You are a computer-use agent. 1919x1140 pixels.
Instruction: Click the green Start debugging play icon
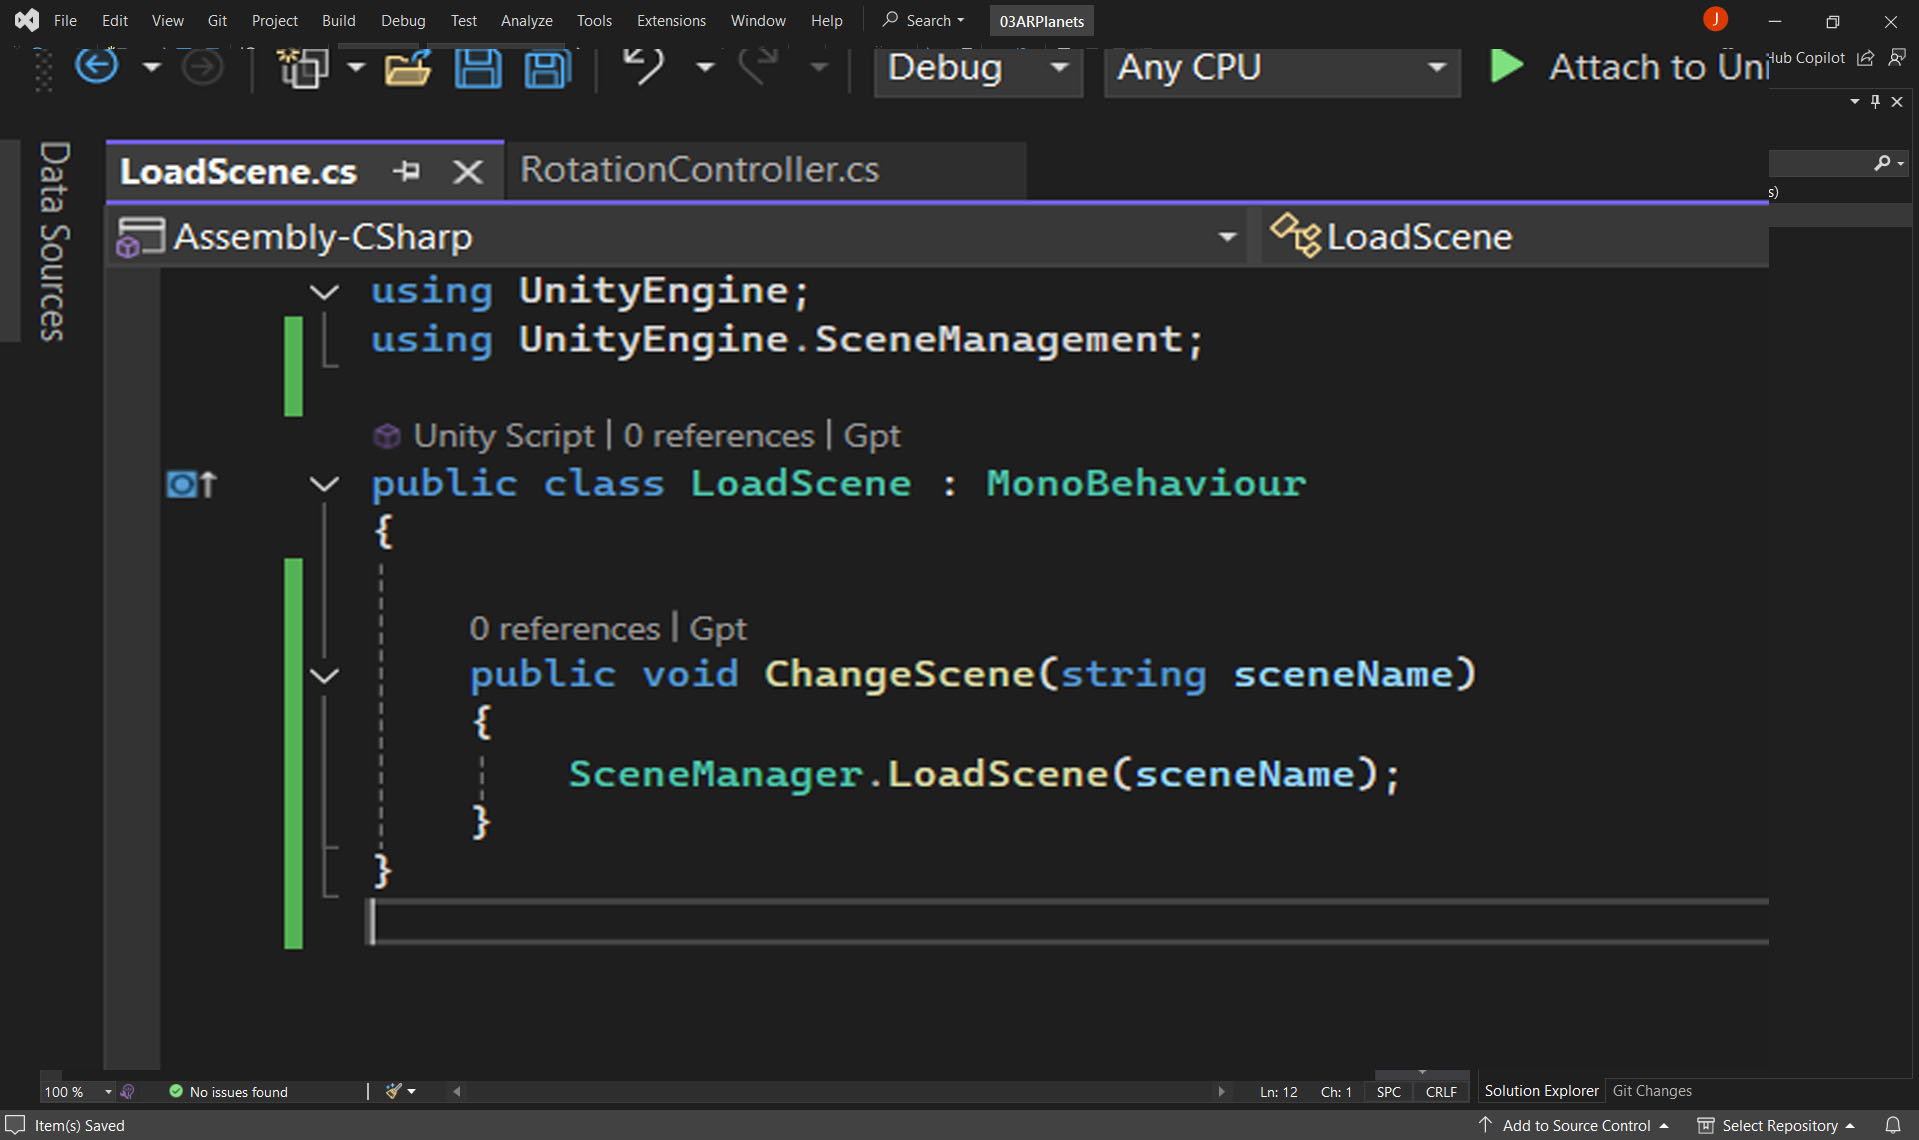(x=1506, y=67)
